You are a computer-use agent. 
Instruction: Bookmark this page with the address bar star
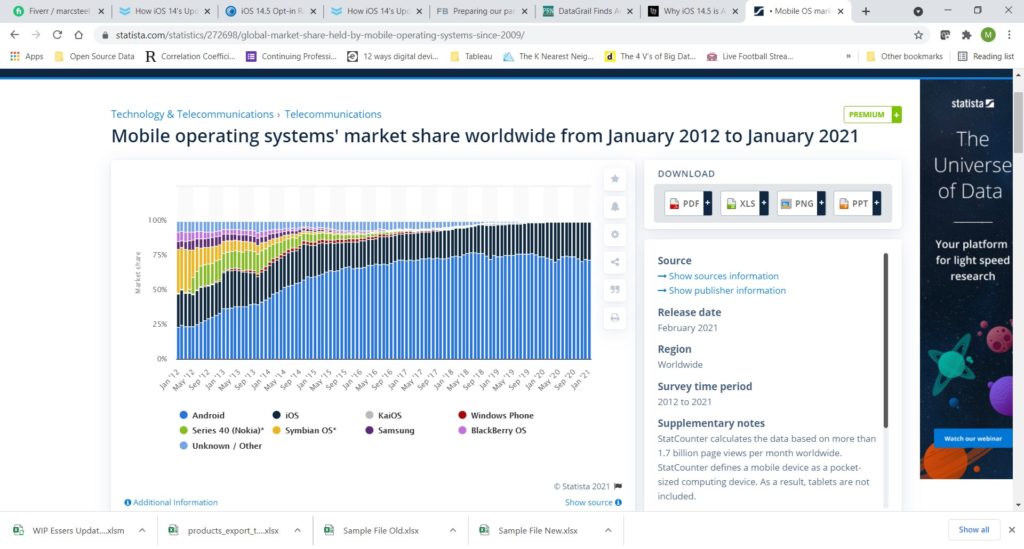(918, 34)
